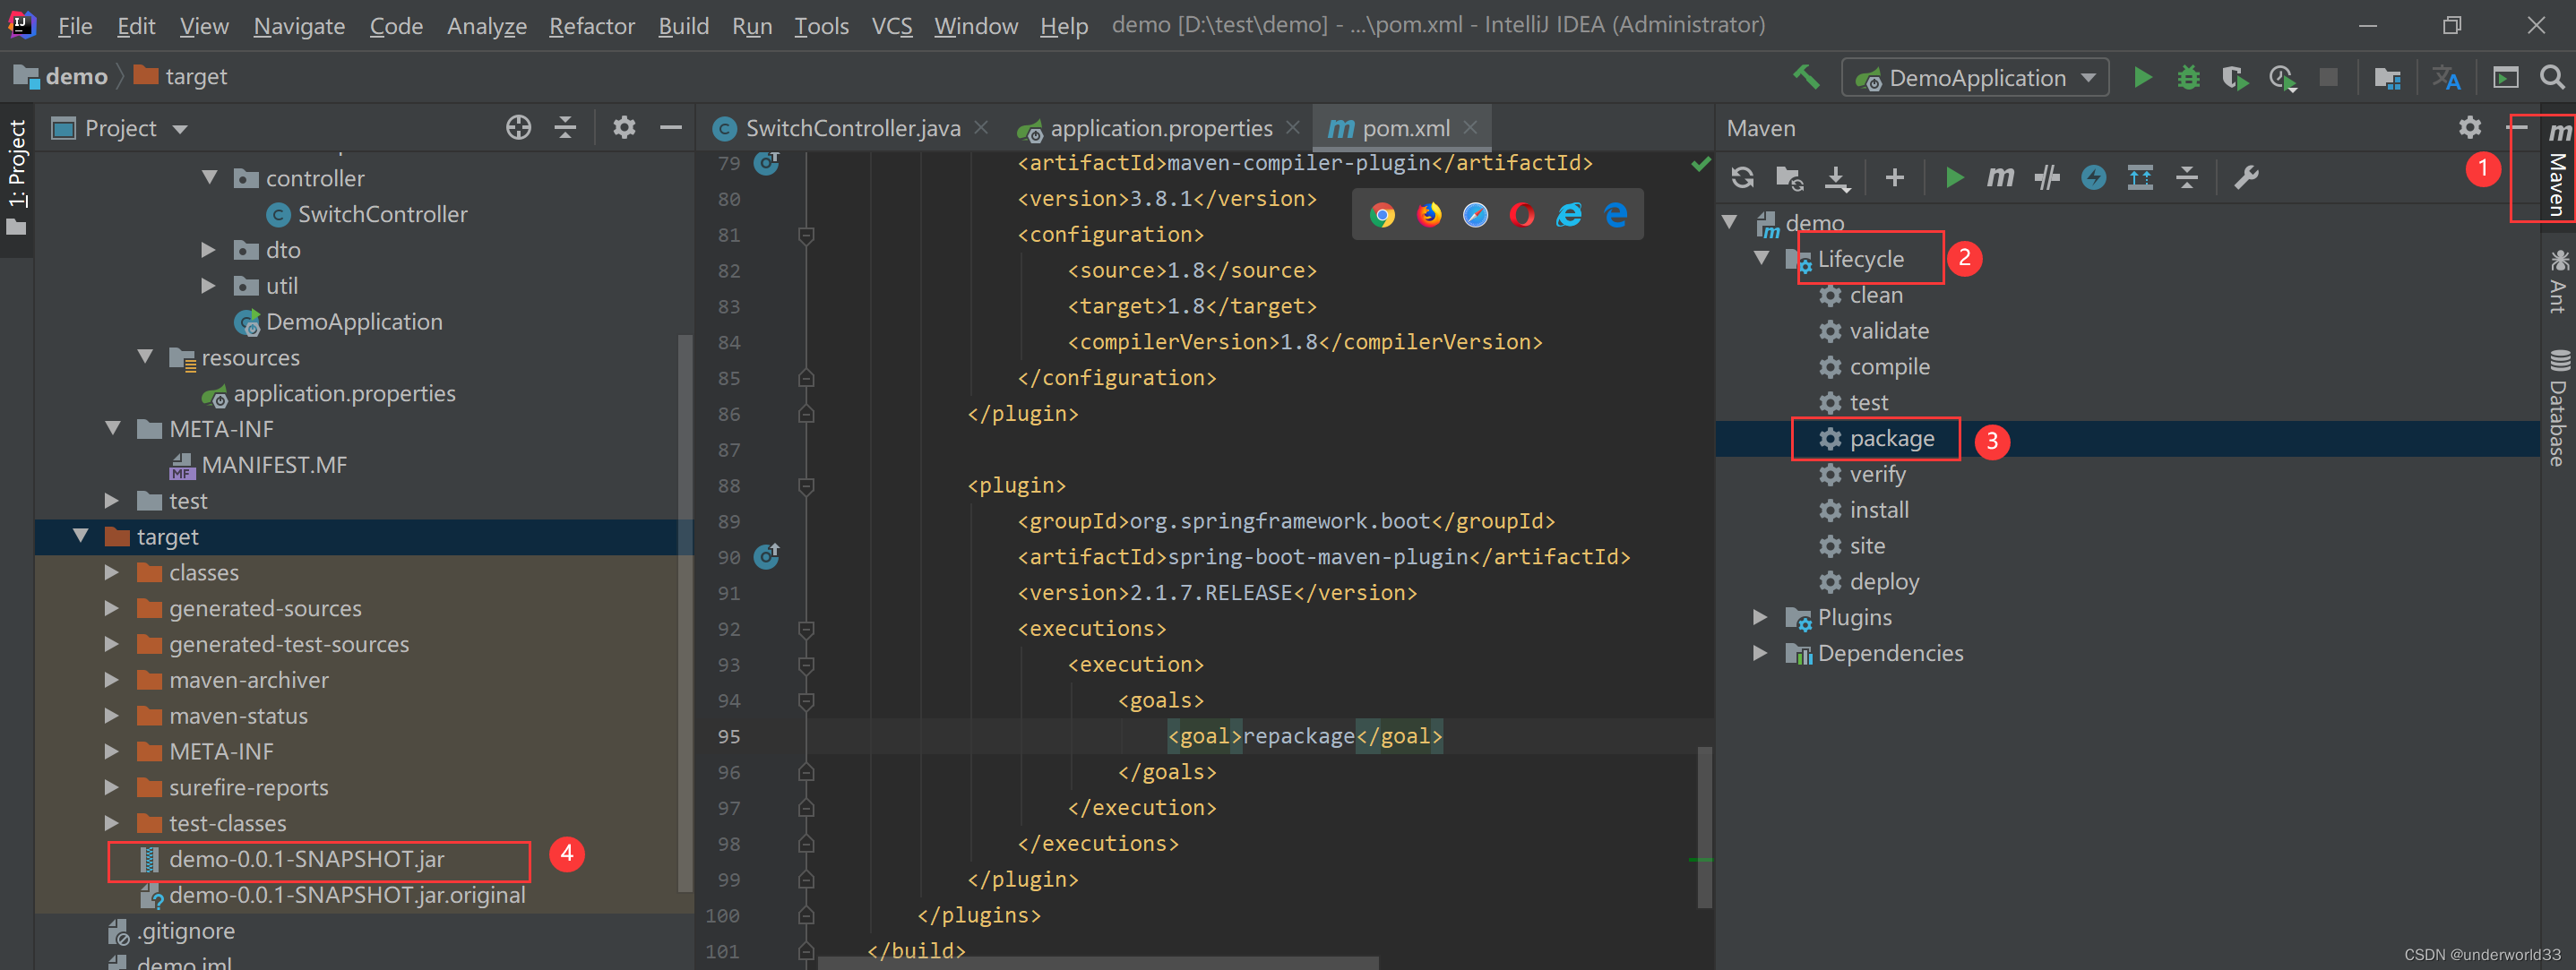Click Add Maven Projects plus icon
This screenshot has width=2576, height=970.
tap(1894, 178)
